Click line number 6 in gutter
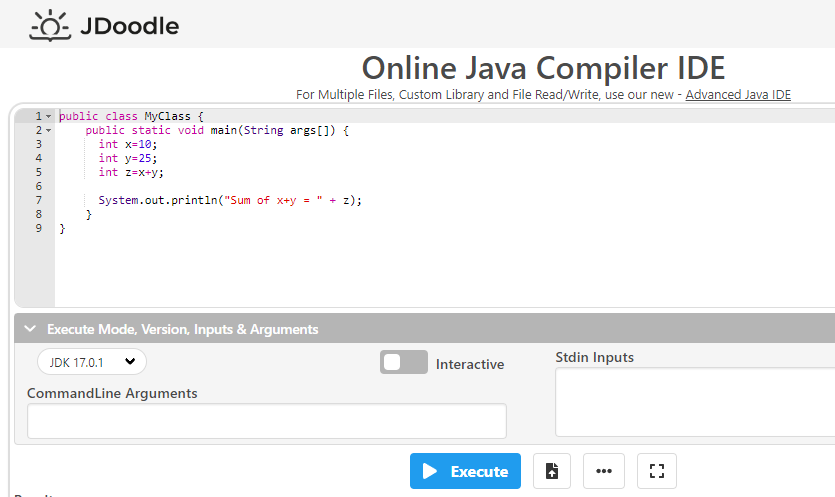Screen dimensions: 835x497 tap(38, 186)
